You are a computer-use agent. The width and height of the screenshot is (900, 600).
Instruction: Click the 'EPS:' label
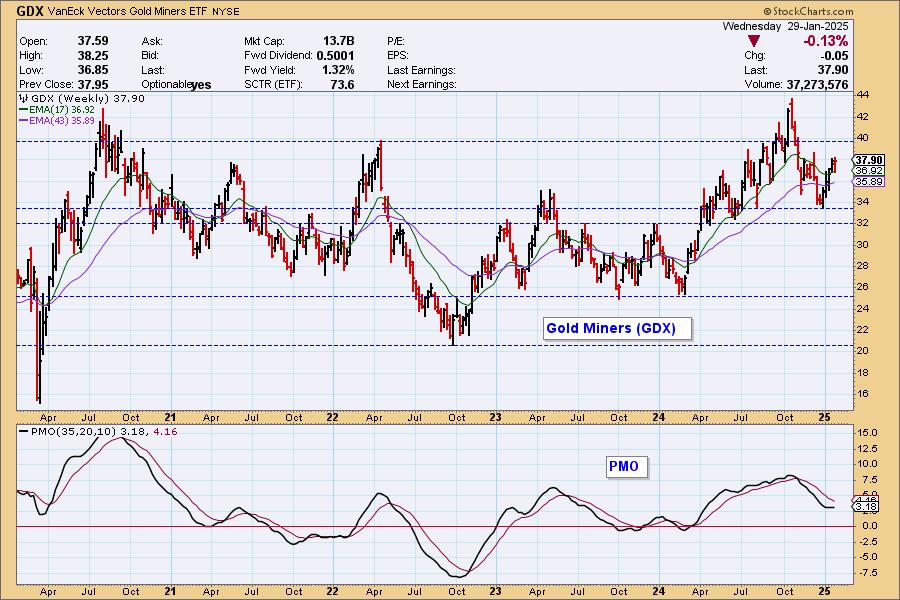pos(398,56)
